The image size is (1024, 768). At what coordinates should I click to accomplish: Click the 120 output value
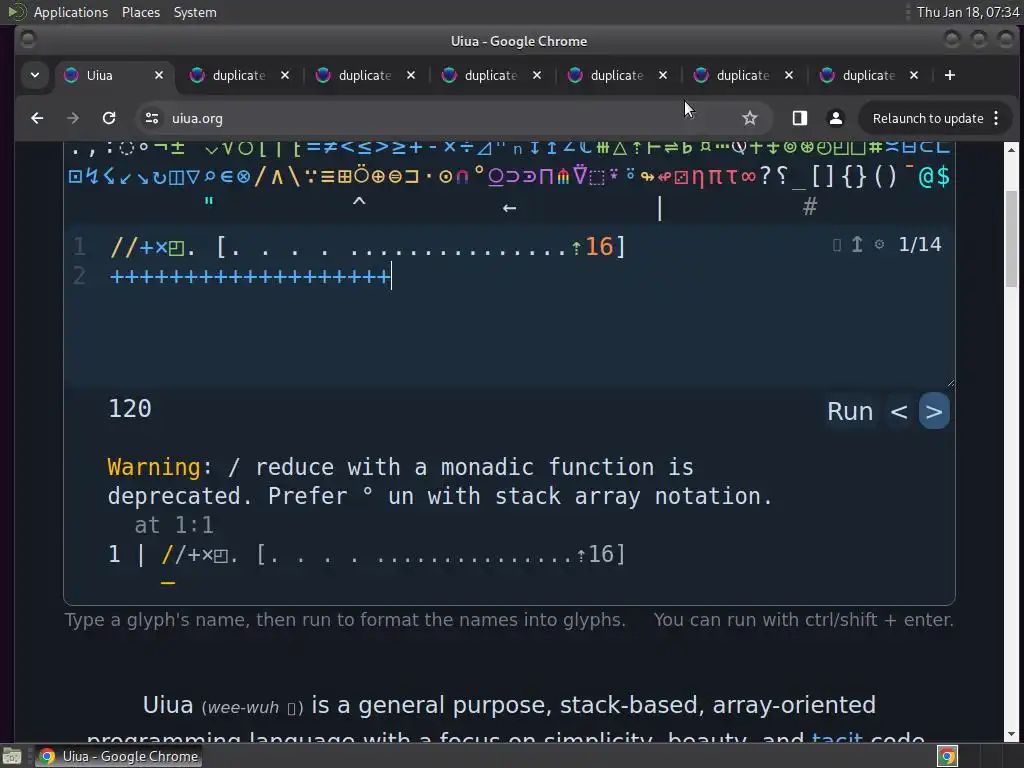130,409
